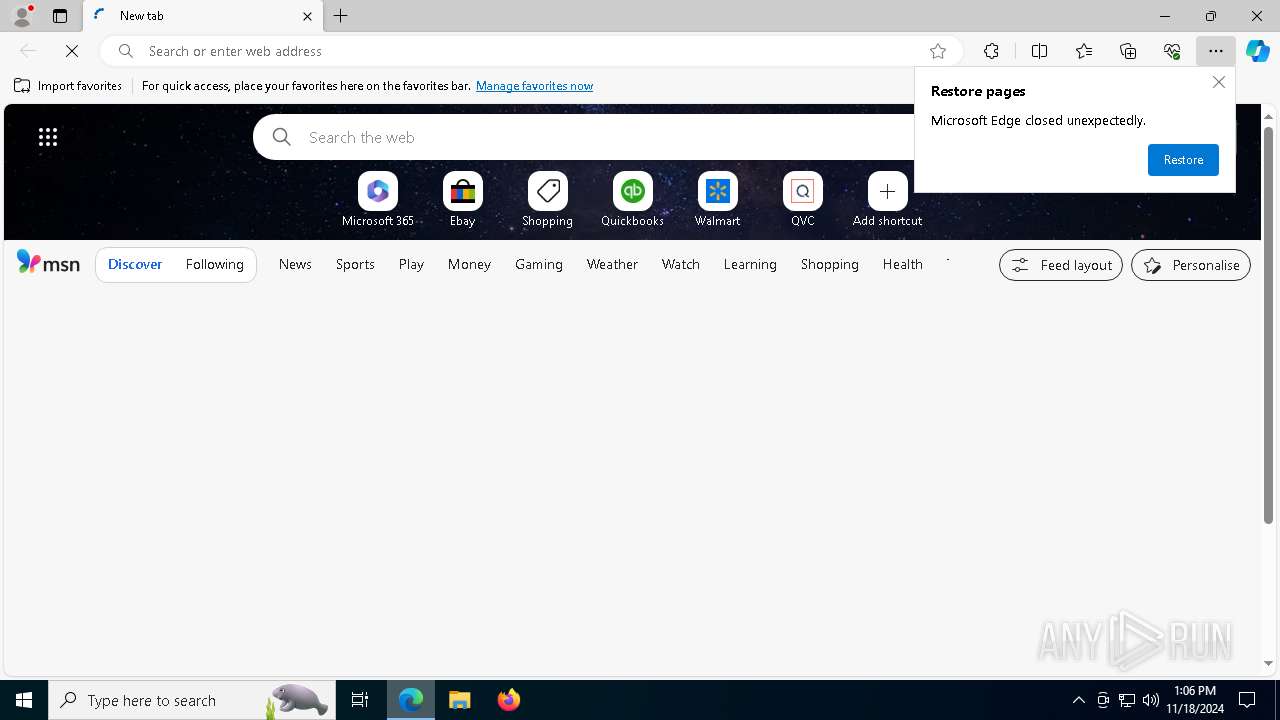Image resolution: width=1280 pixels, height=720 pixels.
Task: Open the QVC shortcut
Action: coord(803,200)
